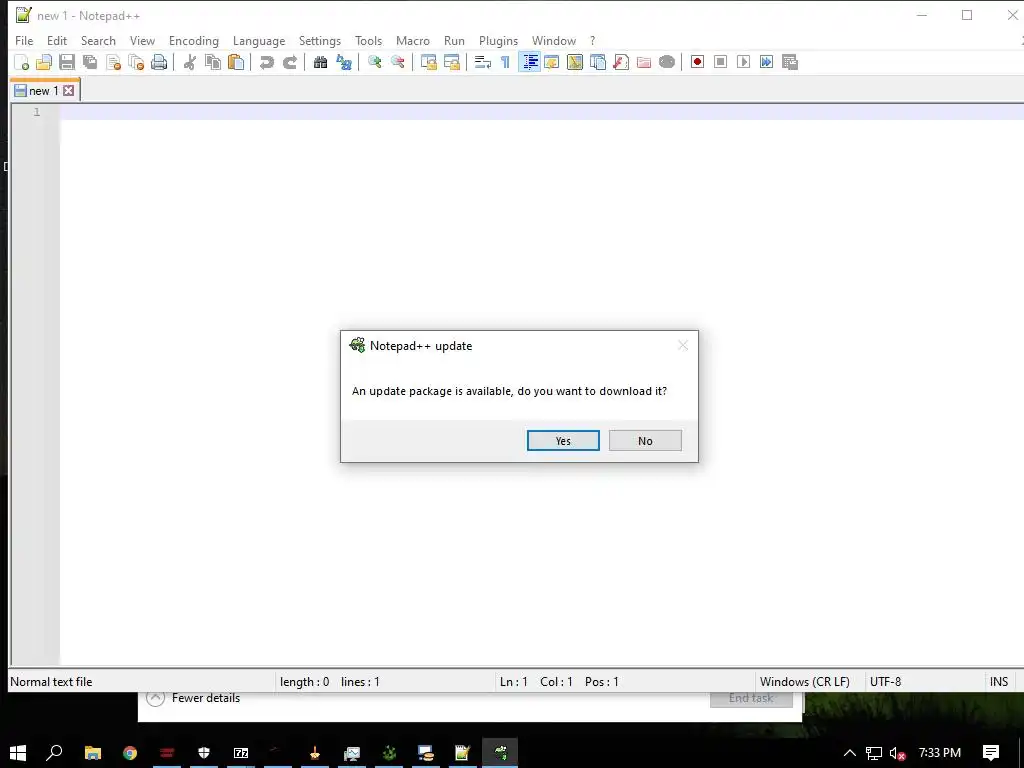1024x768 pixels.
Task: Open the Settings menu
Action: point(320,40)
